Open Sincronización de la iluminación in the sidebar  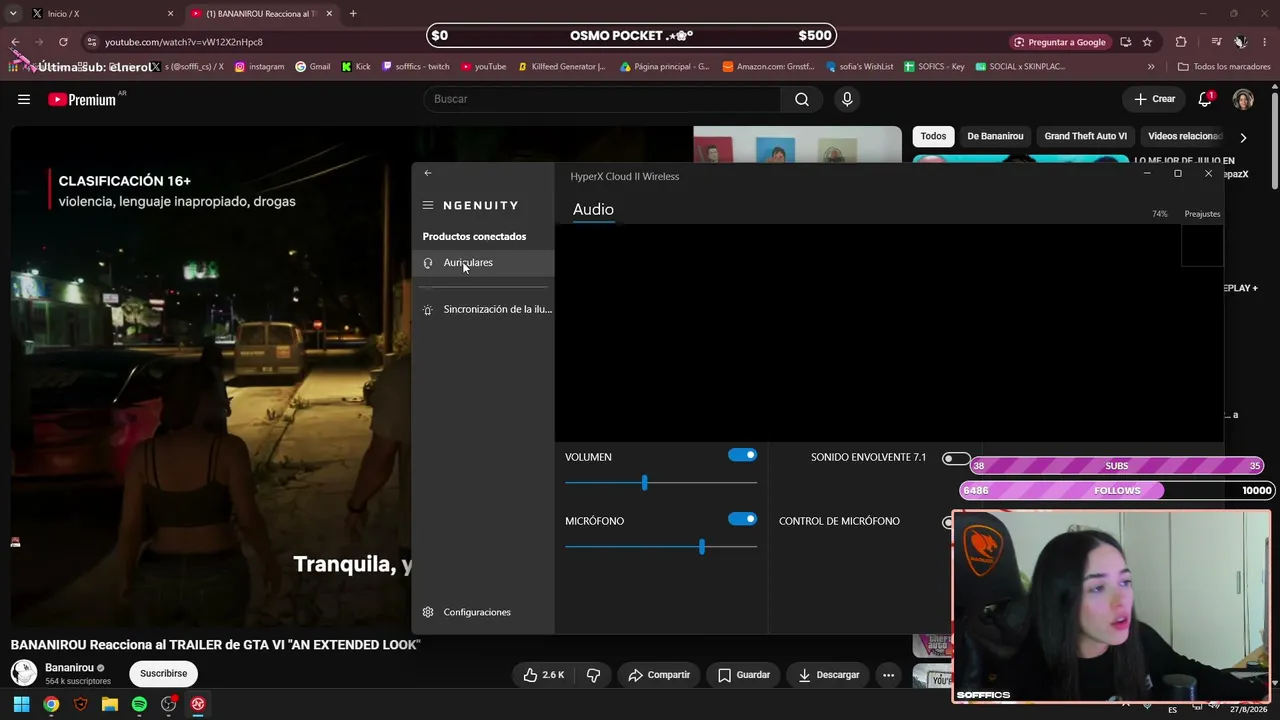485,310
